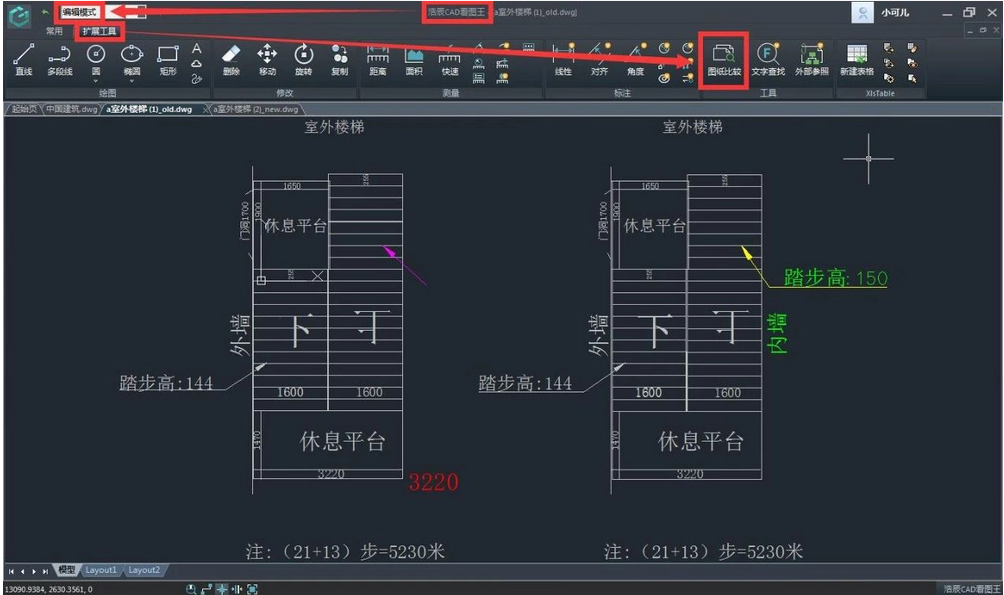The height and width of the screenshot is (595, 1004).
Task: Go to previous layout tab arrow
Action: pyautogui.click(x=22, y=571)
